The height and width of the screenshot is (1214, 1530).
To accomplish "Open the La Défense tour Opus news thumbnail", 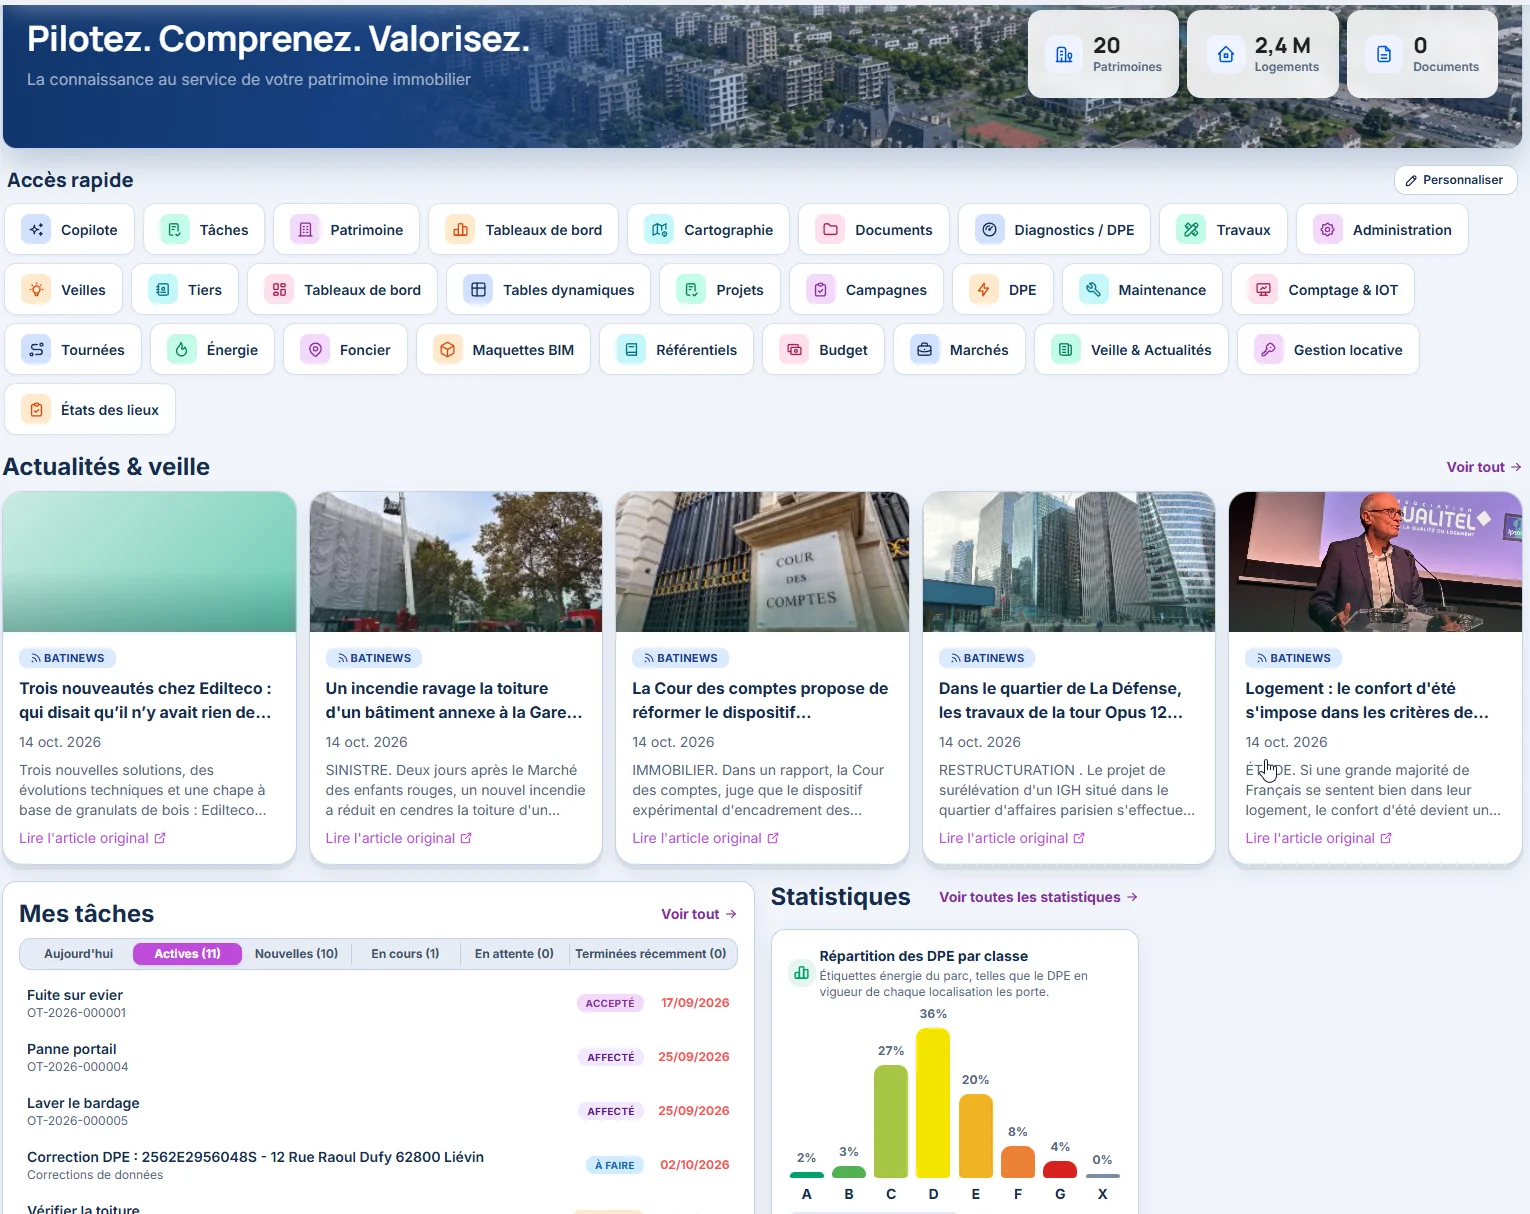I will [x=1068, y=562].
